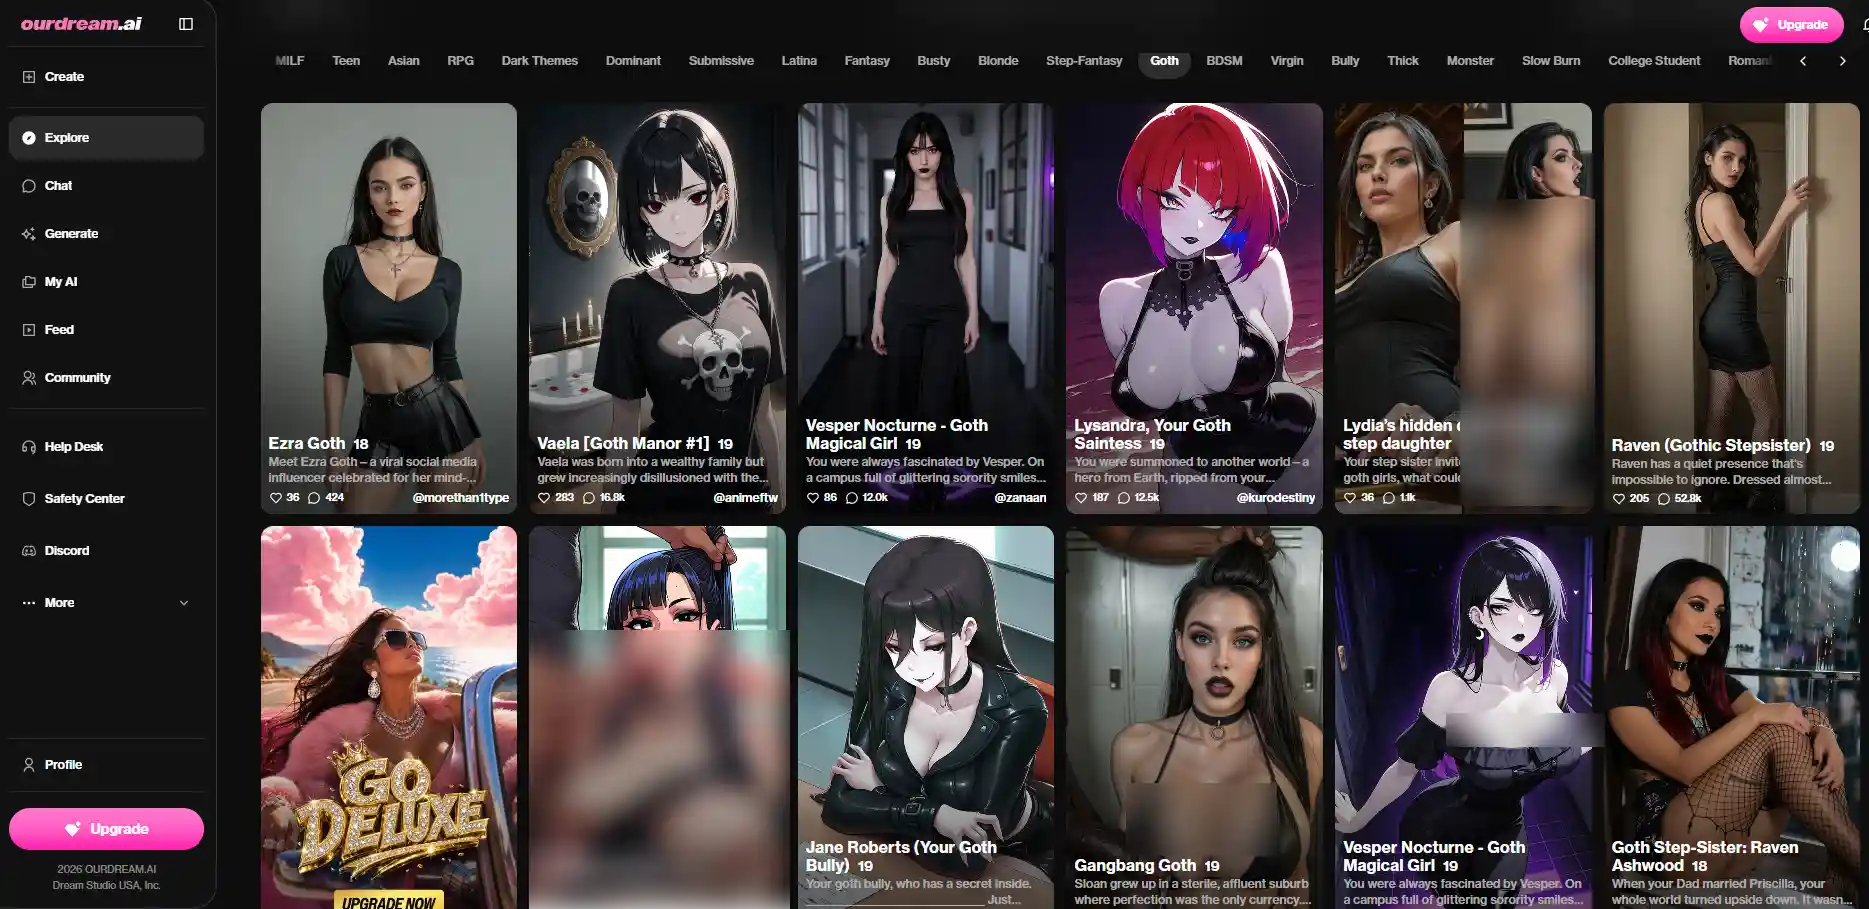
Task: Like the Ezra Goth card heart
Action: [x=276, y=497]
